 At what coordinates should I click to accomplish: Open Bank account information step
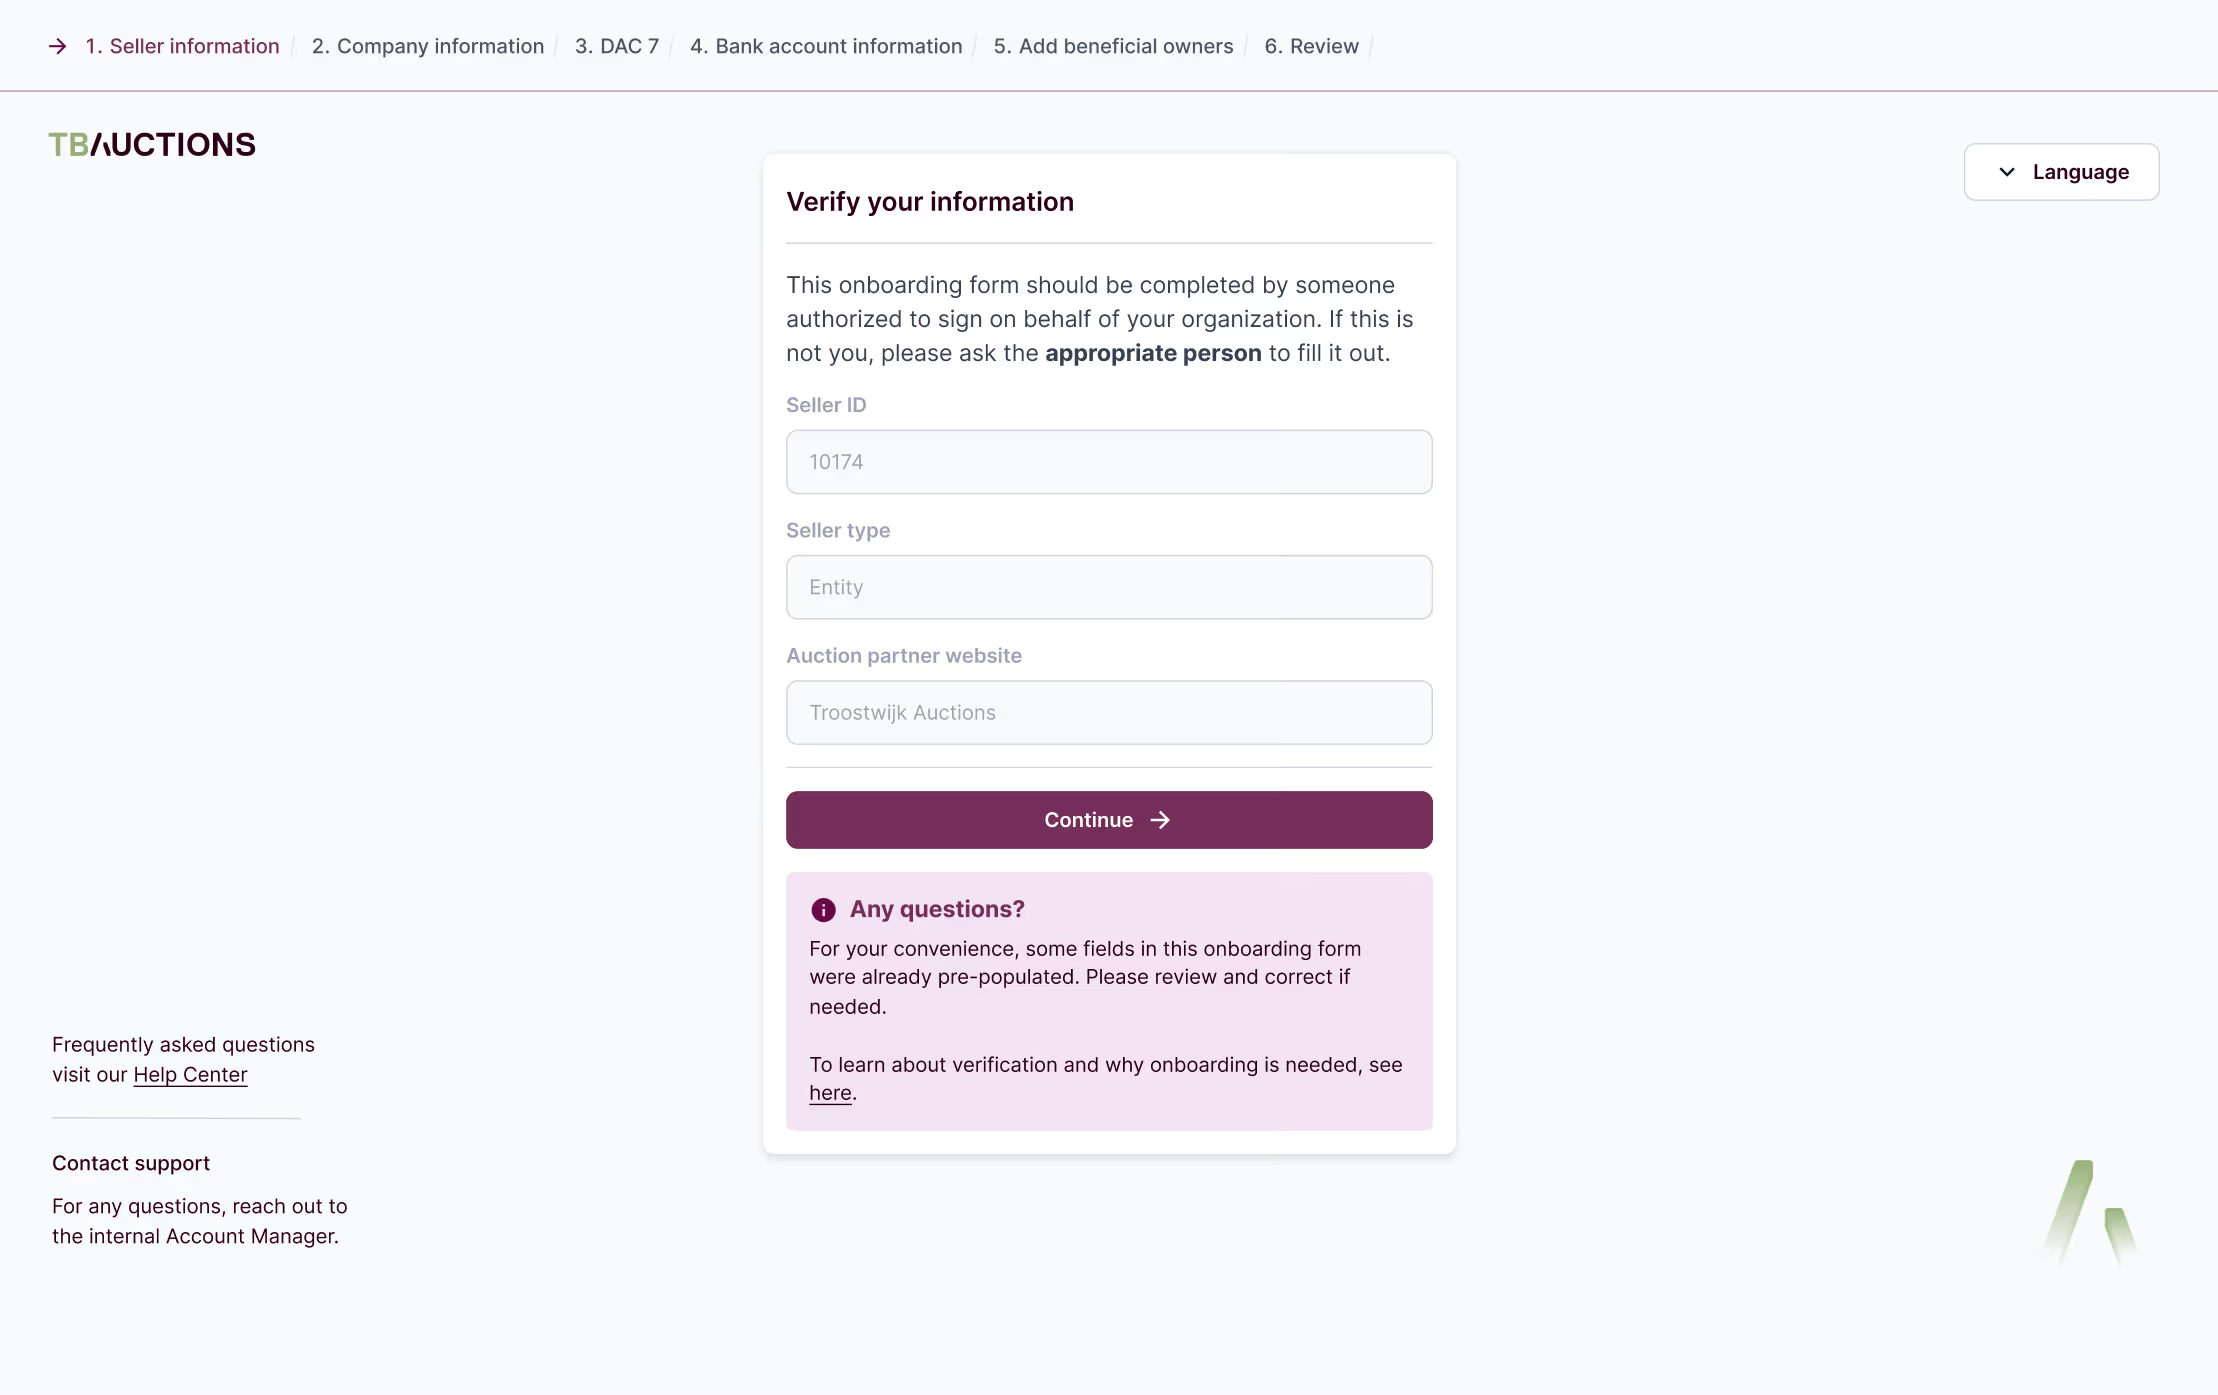coord(826,47)
